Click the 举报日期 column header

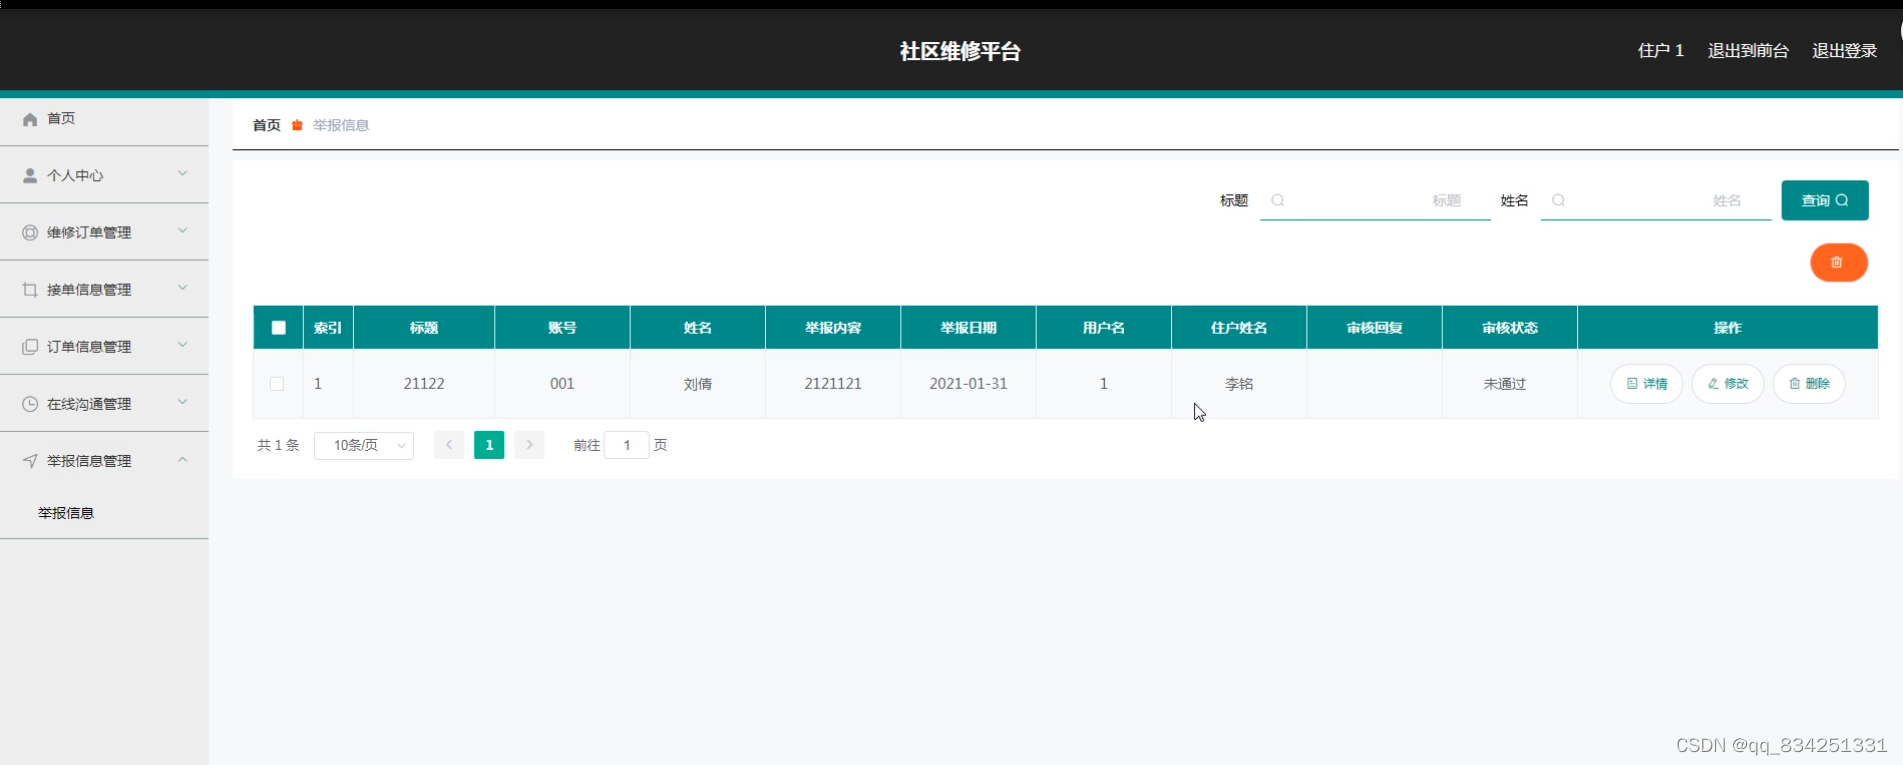click(968, 328)
